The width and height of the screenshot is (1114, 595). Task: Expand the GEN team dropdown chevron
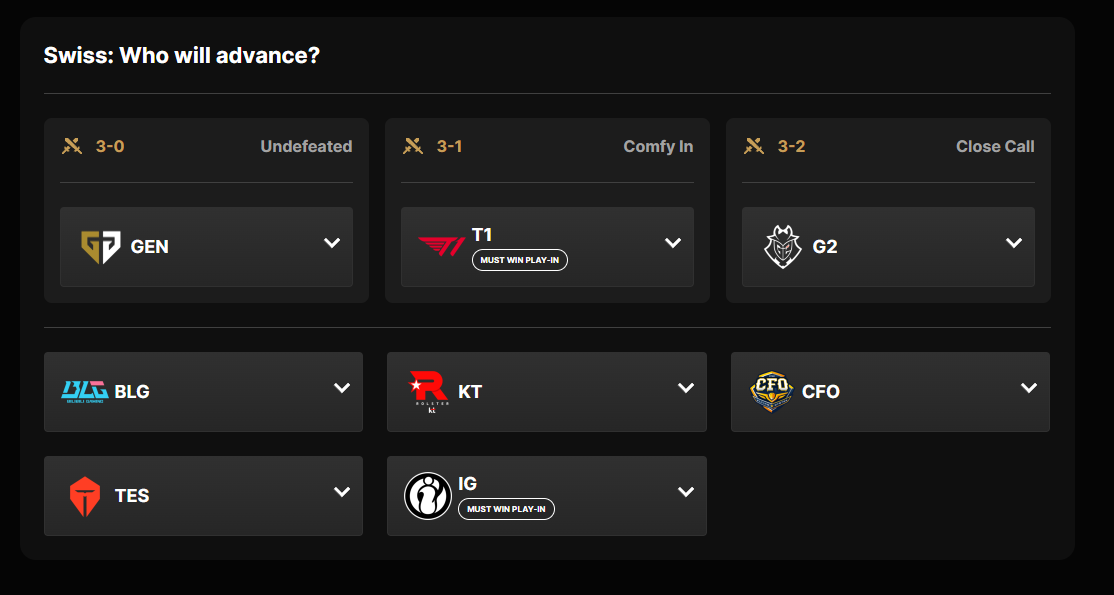tap(332, 243)
